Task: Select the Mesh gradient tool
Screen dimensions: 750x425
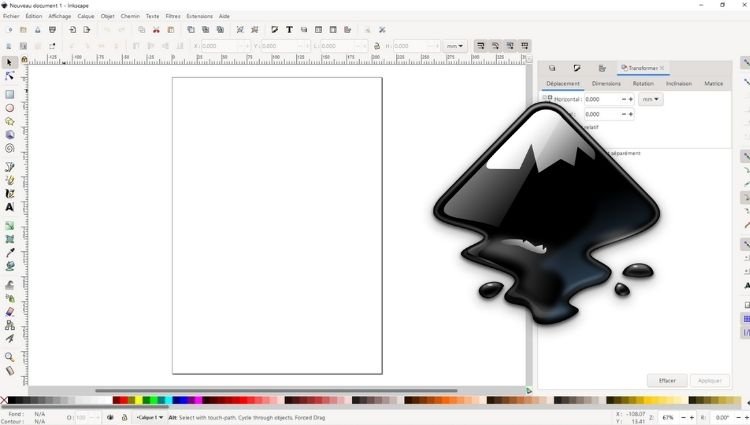Action: [x=10, y=239]
